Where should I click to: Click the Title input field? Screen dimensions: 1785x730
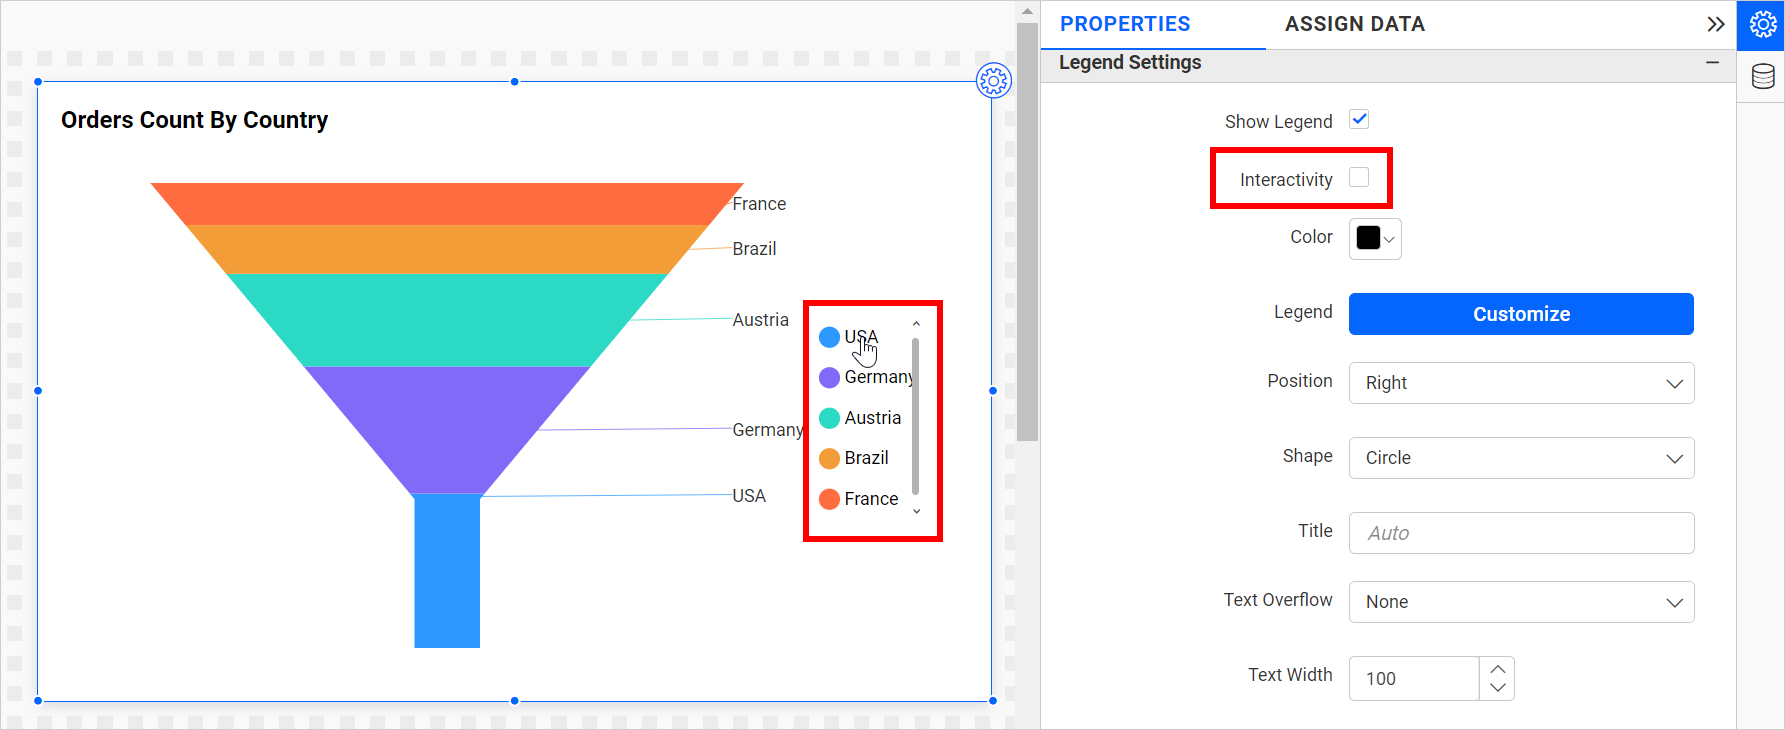click(1520, 533)
